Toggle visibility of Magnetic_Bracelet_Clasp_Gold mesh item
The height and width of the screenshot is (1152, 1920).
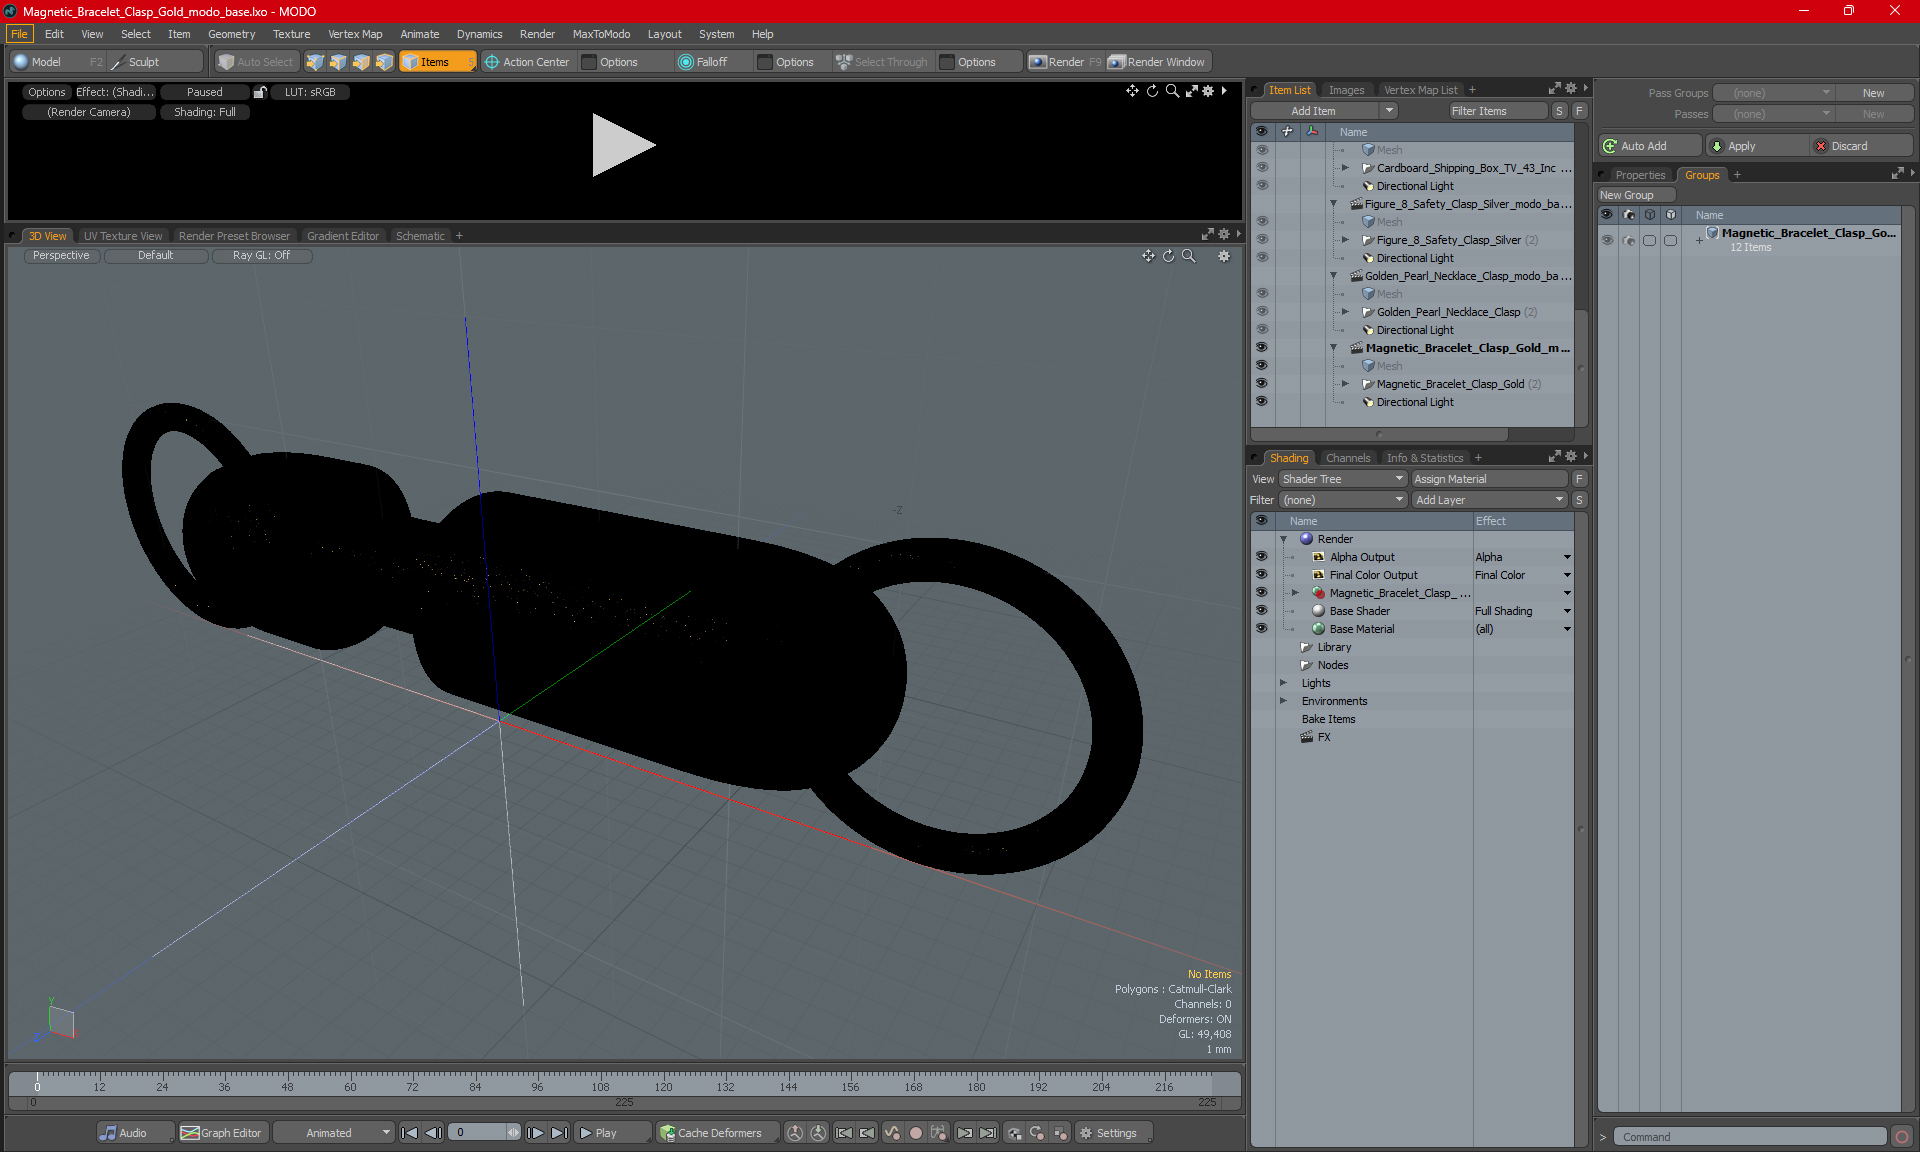1261,384
